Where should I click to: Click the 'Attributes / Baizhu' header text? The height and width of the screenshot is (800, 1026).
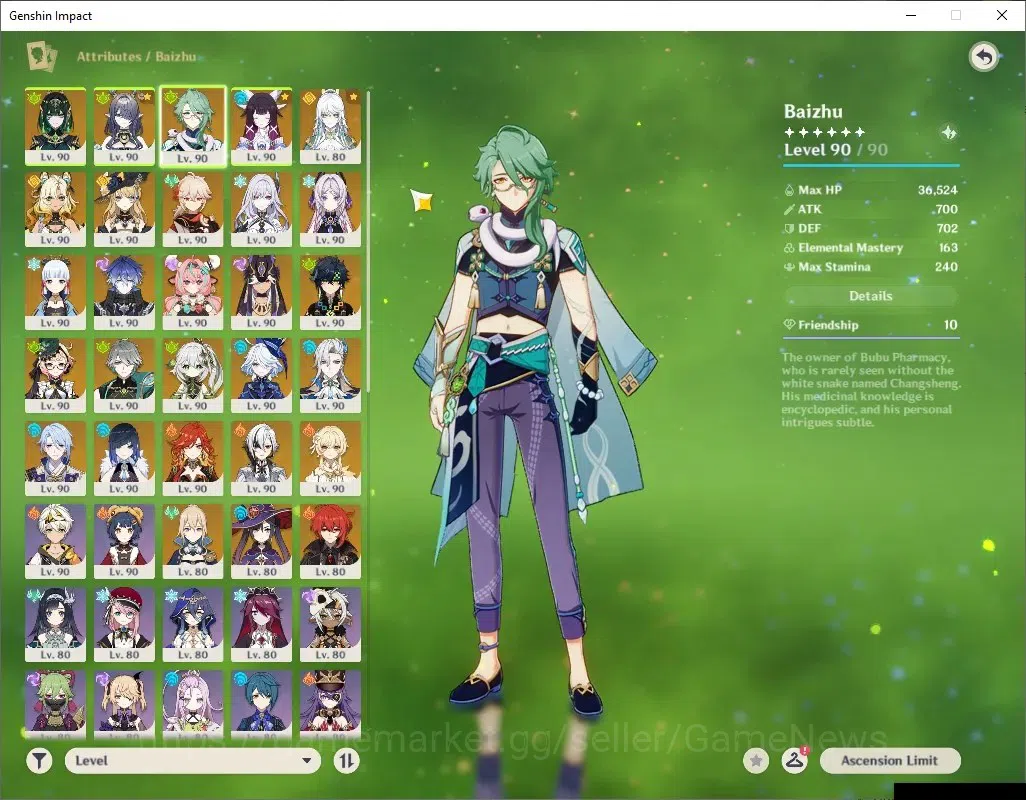pos(136,56)
